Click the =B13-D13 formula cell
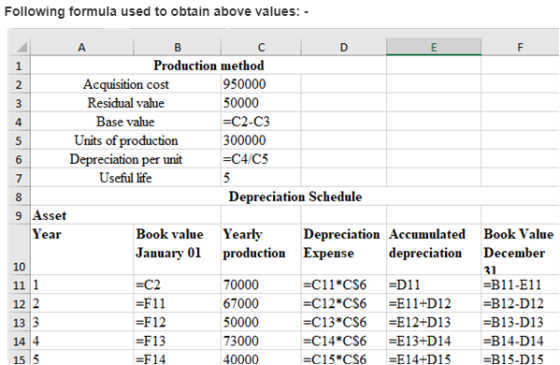The height and width of the screenshot is (365, 560). point(520,322)
